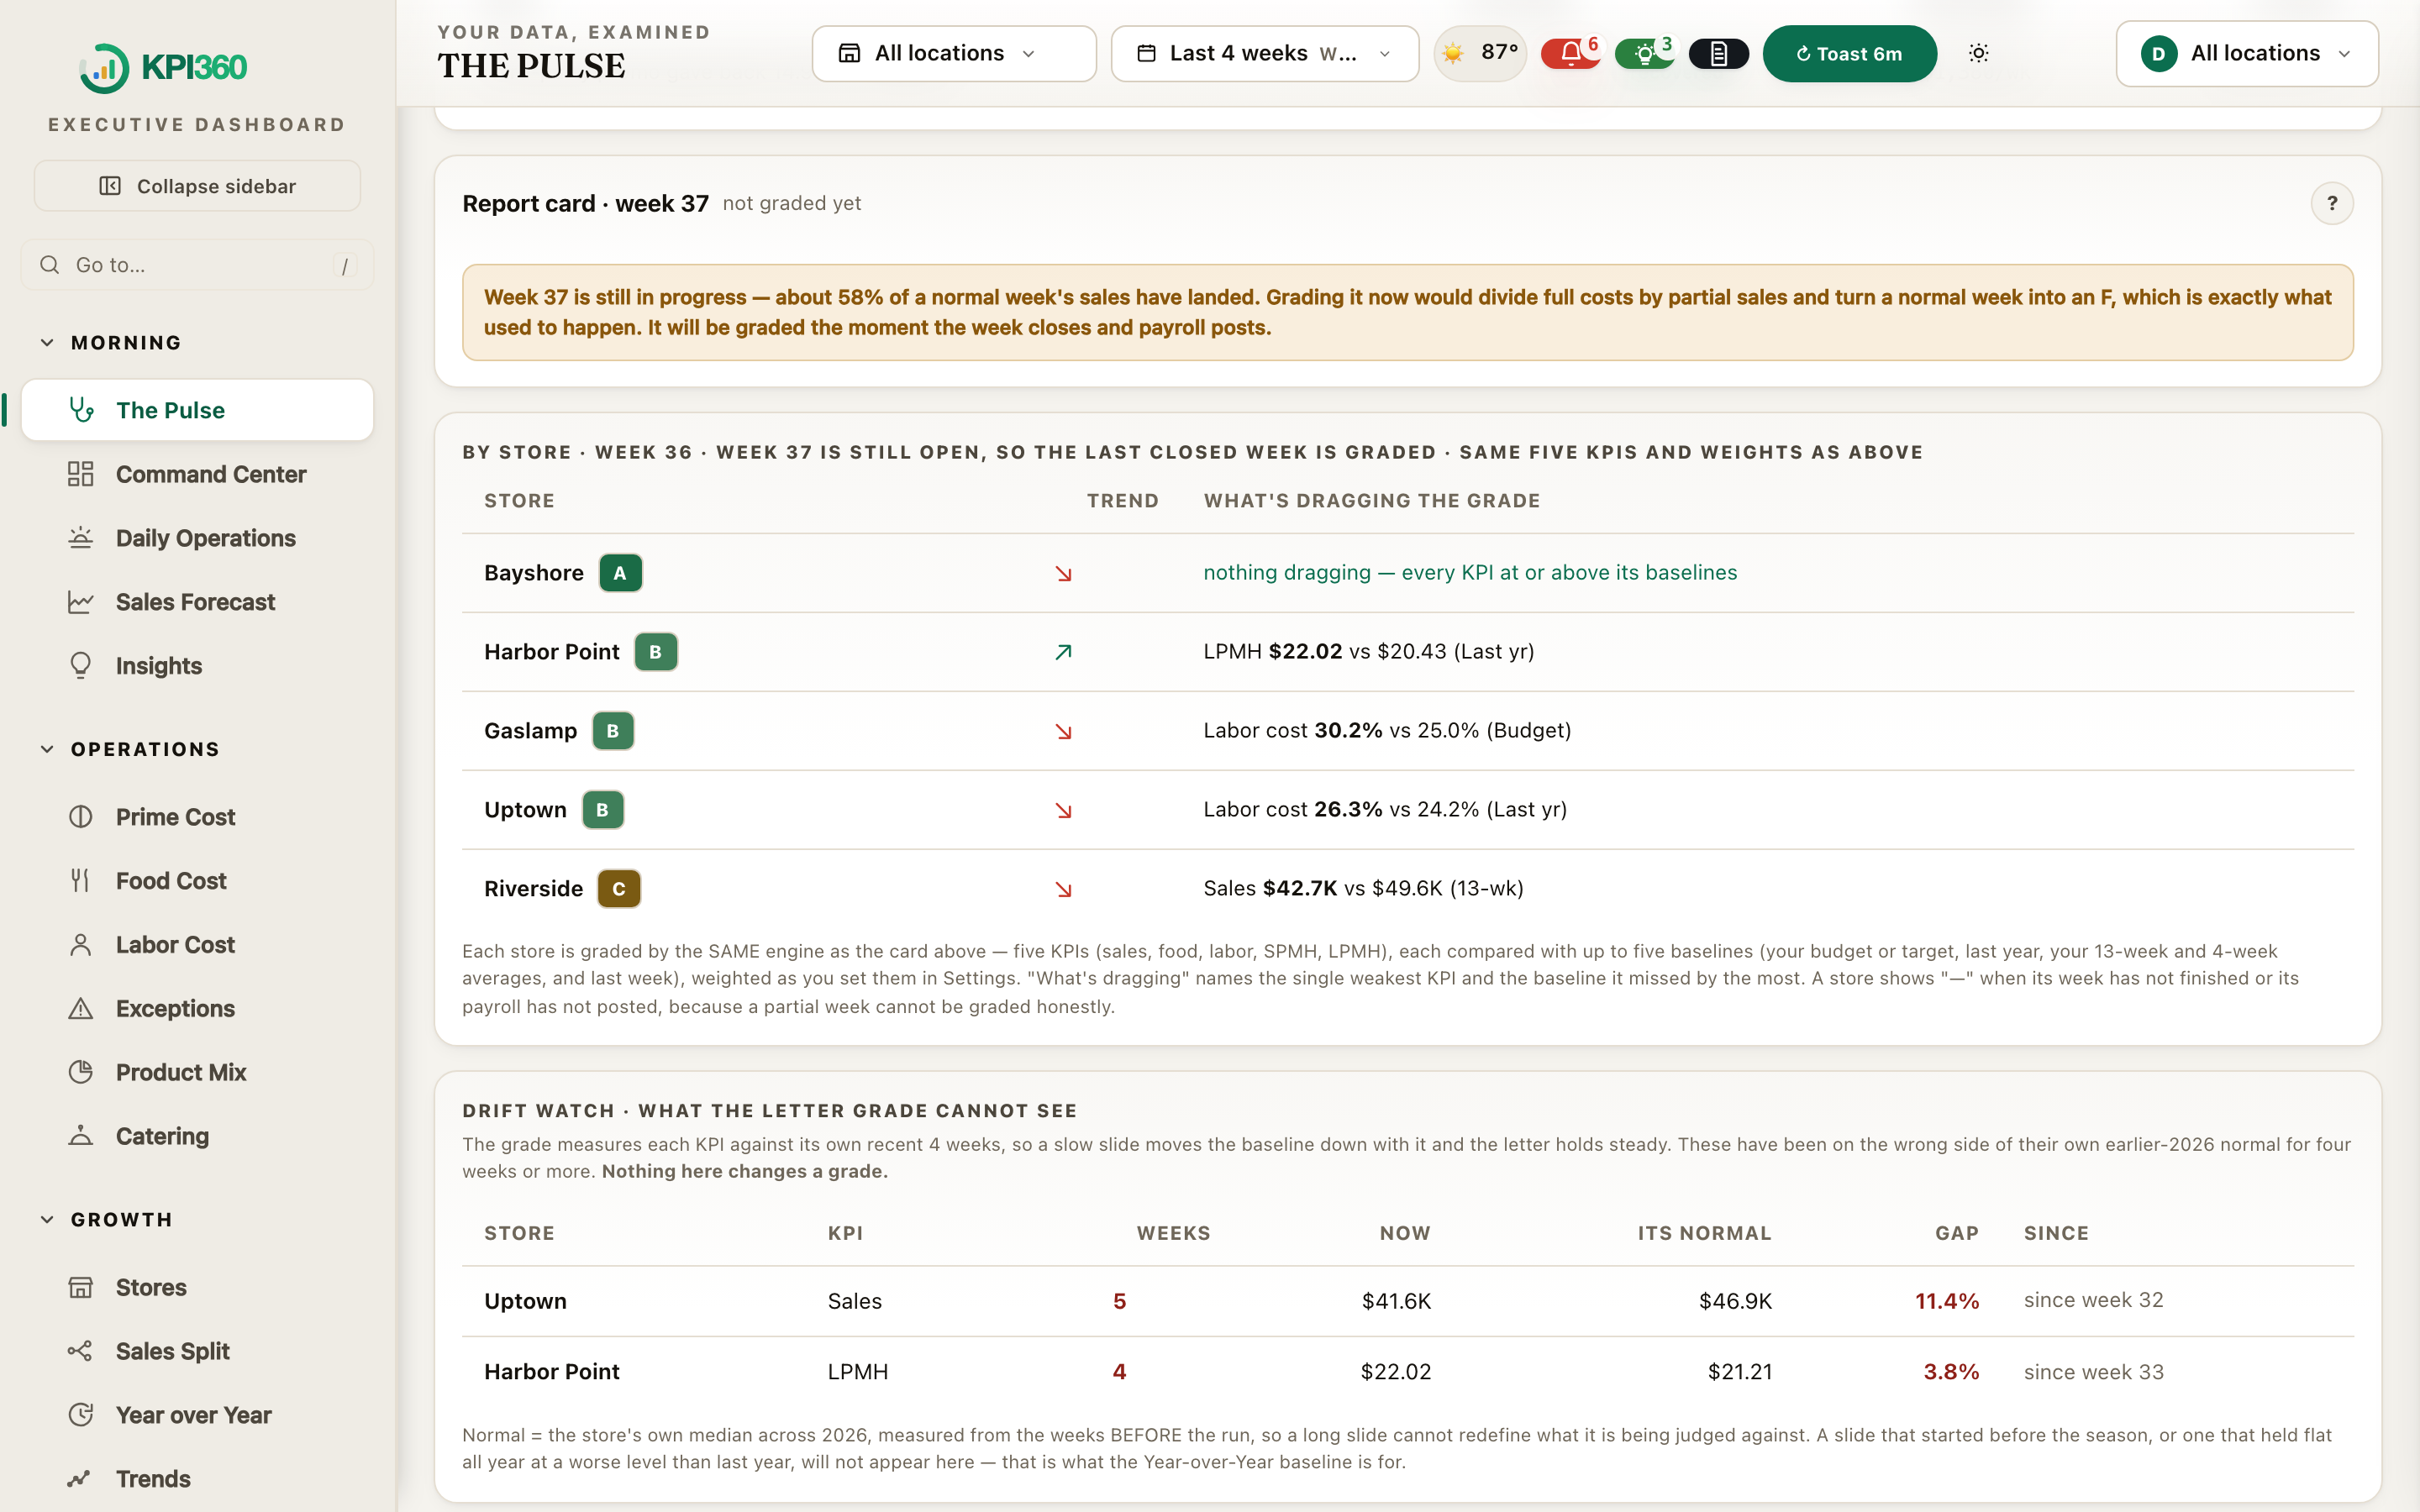This screenshot has width=2420, height=1512.
Task: Click the $41.6K Now value for Uptown
Action: pos(1396,1301)
